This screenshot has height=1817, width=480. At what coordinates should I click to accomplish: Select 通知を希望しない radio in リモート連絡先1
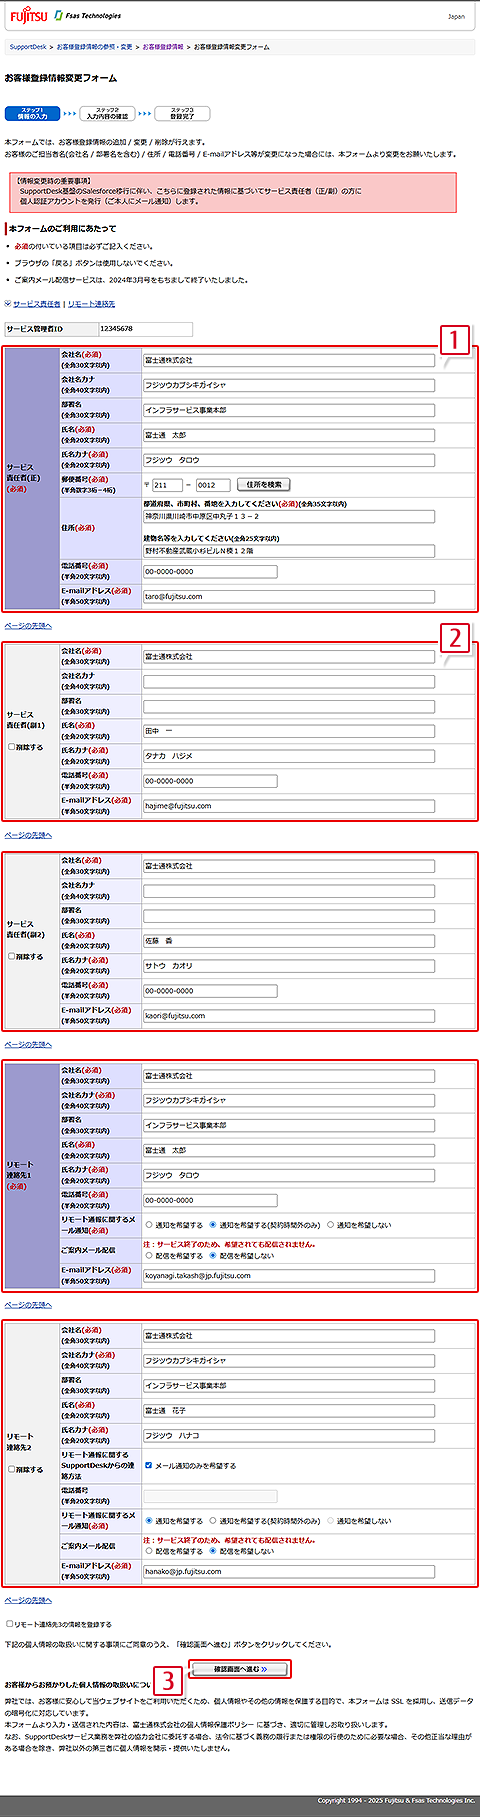[331, 1225]
